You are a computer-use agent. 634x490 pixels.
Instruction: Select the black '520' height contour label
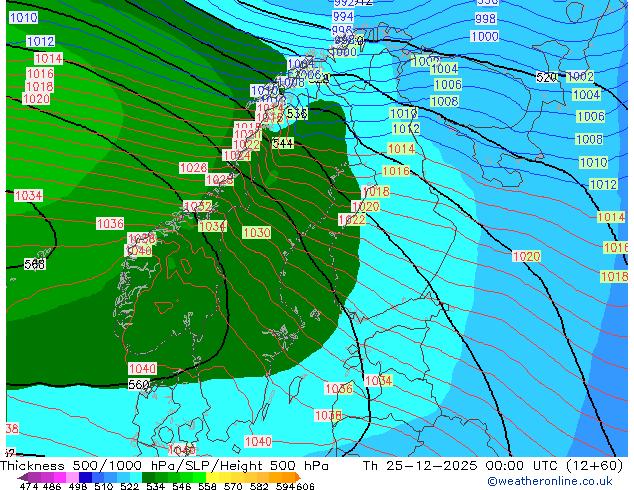coord(547,77)
